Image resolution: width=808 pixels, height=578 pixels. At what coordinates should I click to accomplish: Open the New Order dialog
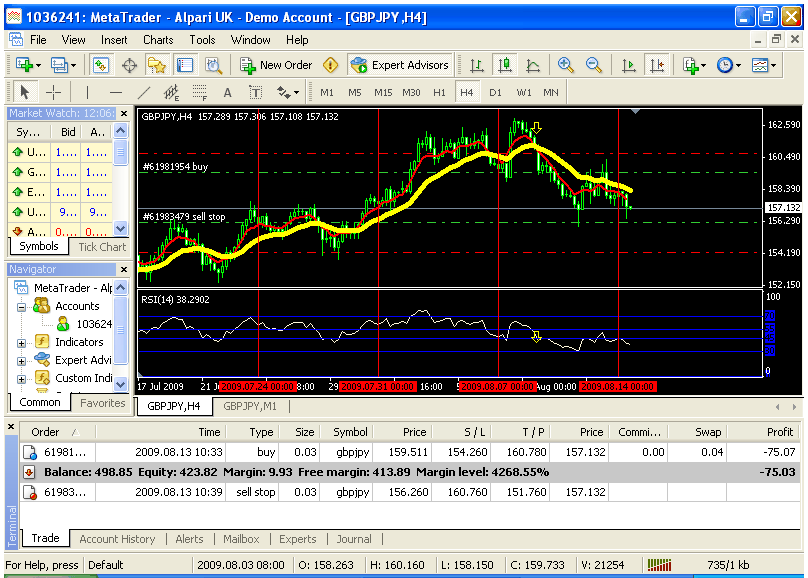click(276, 65)
